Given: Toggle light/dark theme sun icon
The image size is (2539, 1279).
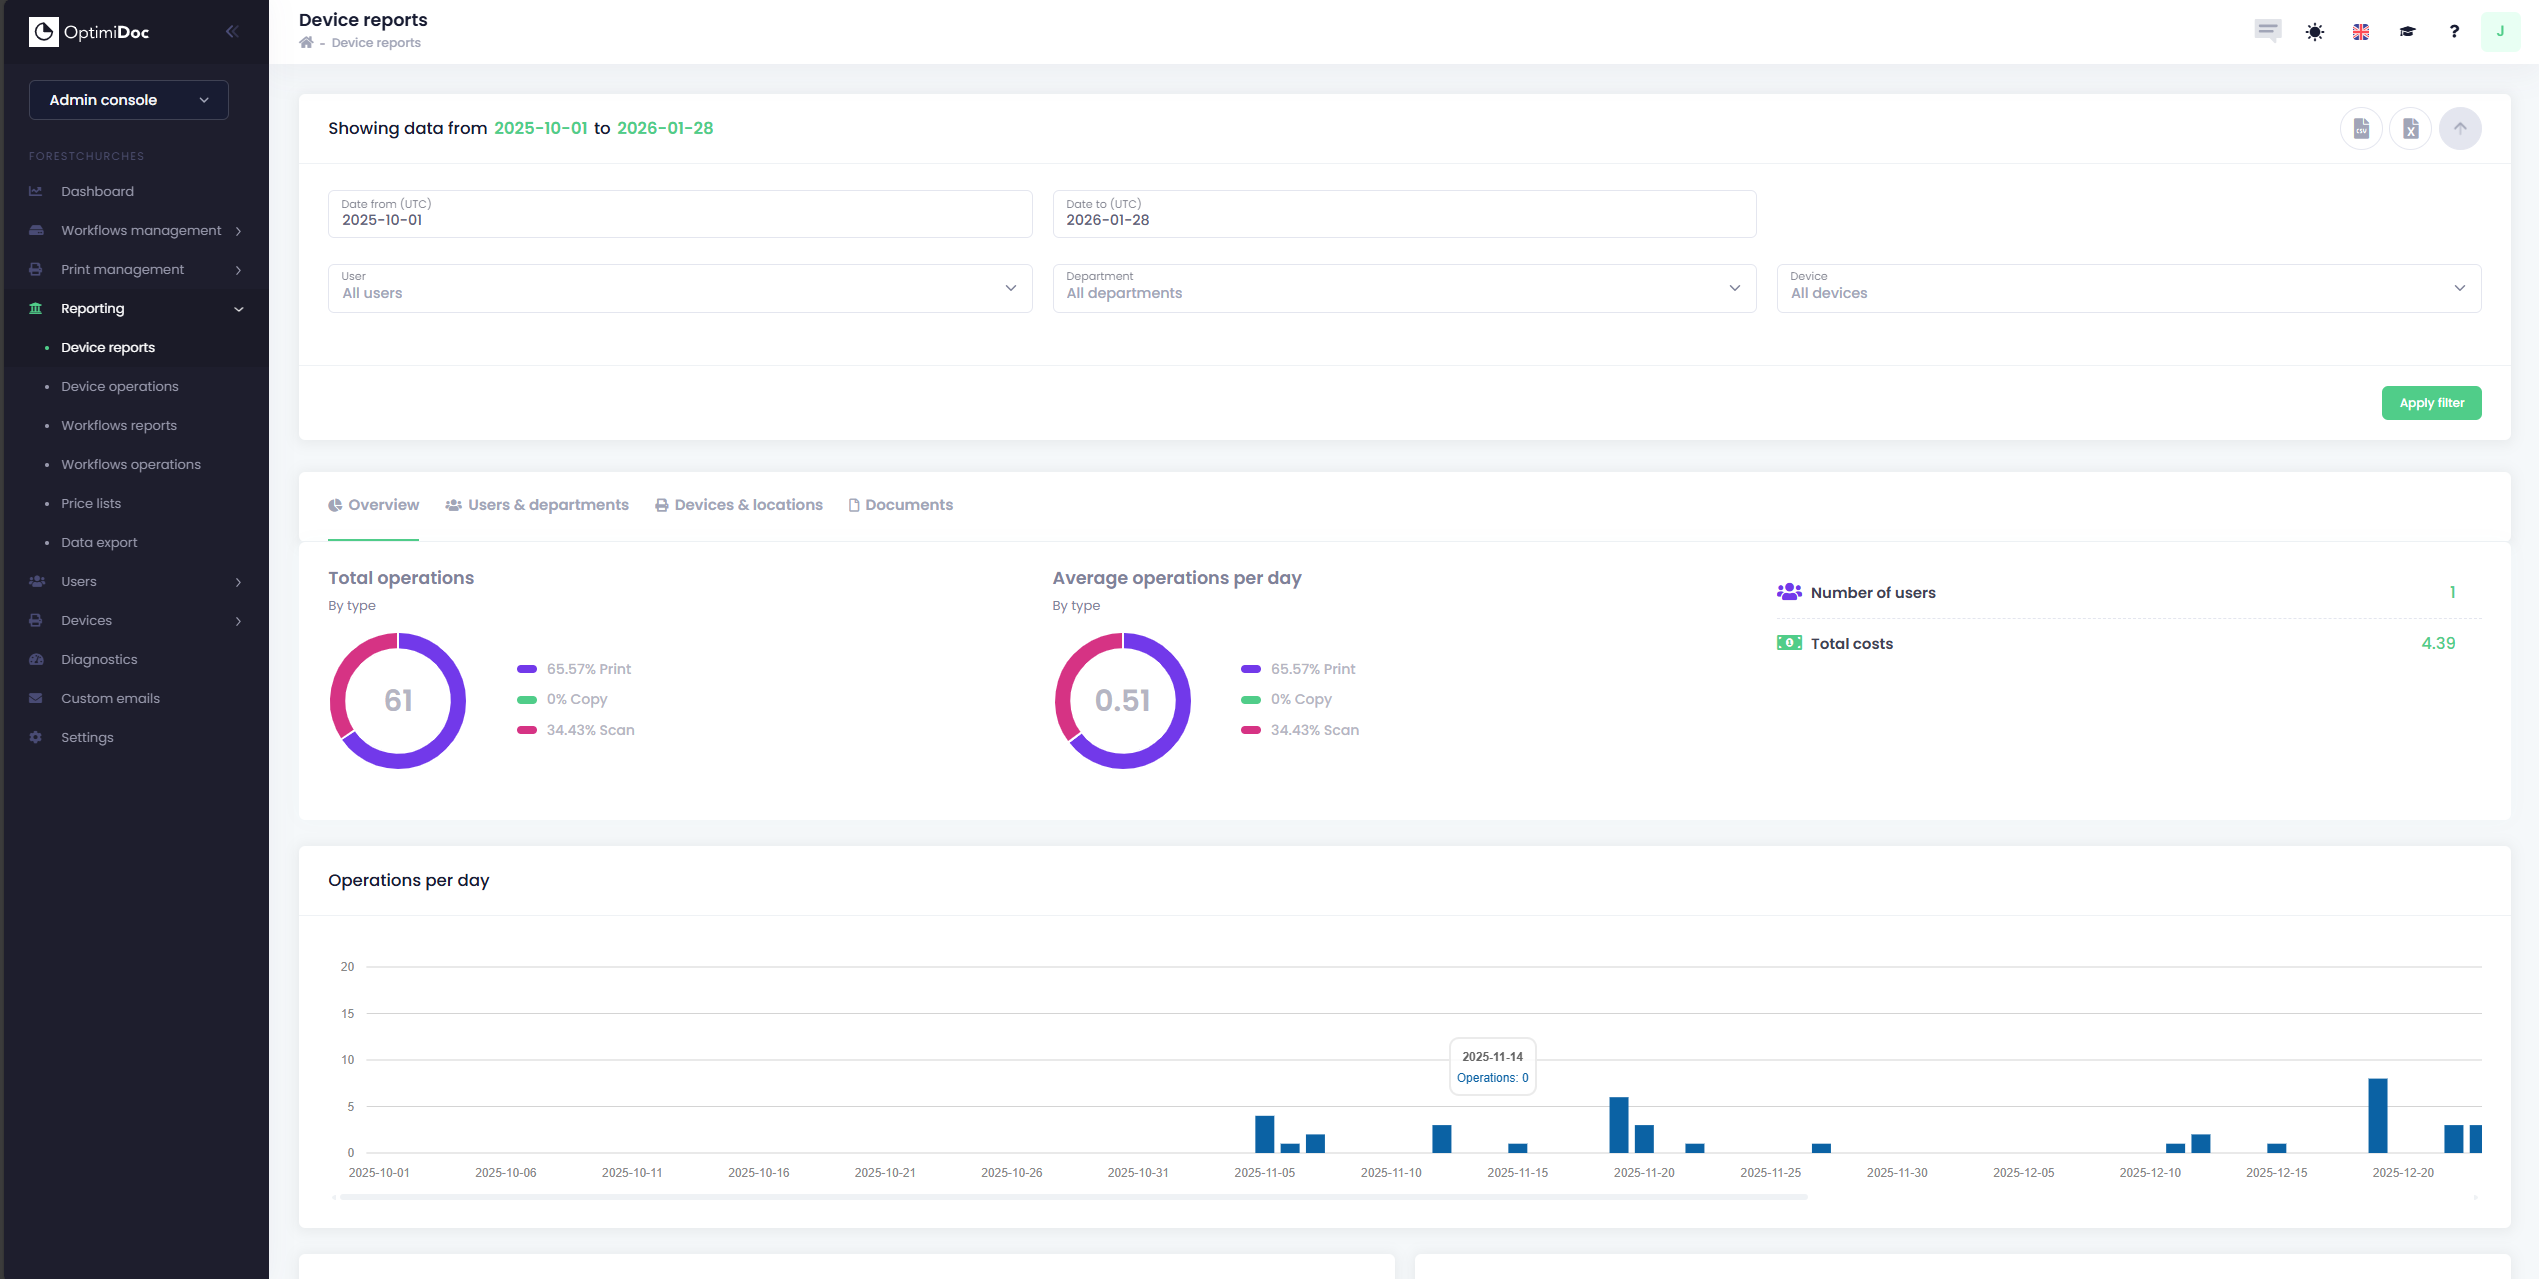Looking at the screenshot, I should [2314, 32].
